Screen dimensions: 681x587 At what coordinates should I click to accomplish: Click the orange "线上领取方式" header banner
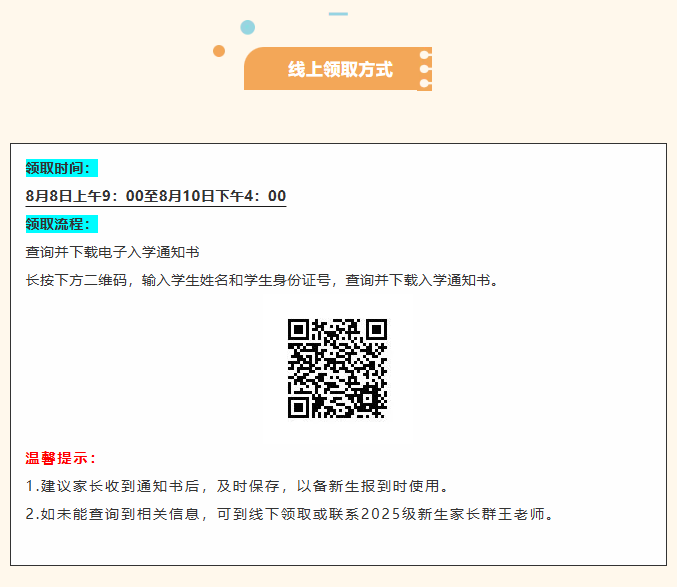tap(338, 69)
